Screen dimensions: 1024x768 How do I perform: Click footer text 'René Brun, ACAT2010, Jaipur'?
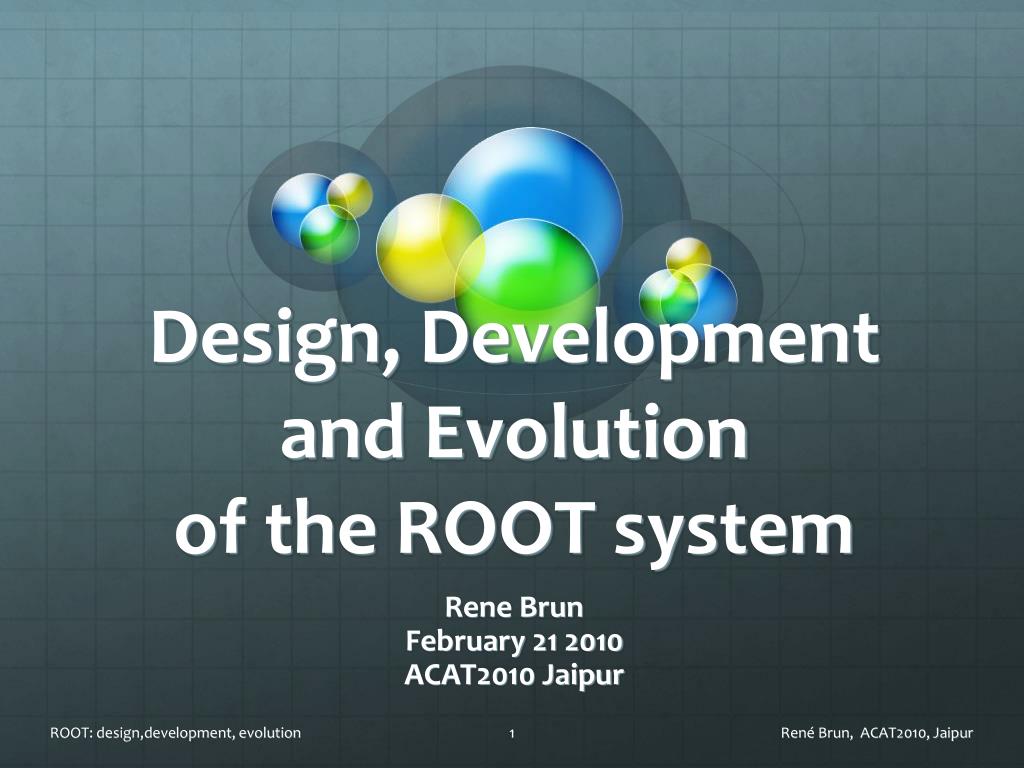click(x=877, y=733)
